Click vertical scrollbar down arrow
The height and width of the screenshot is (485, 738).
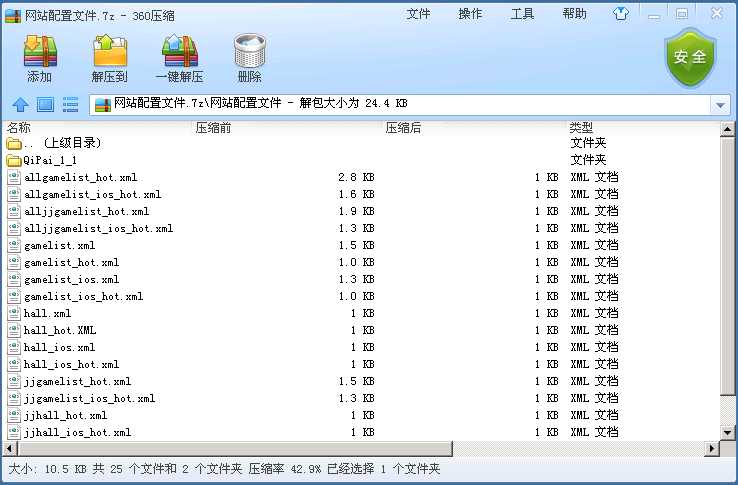tap(728, 432)
